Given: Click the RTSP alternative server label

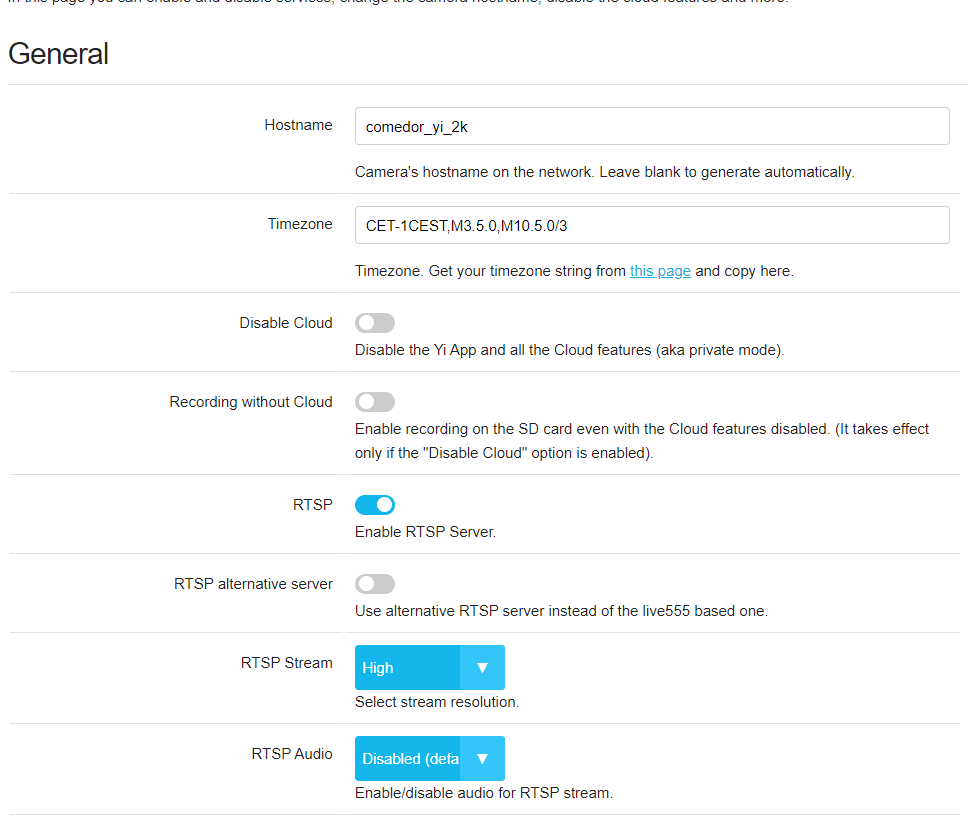Looking at the screenshot, I should [253, 584].
